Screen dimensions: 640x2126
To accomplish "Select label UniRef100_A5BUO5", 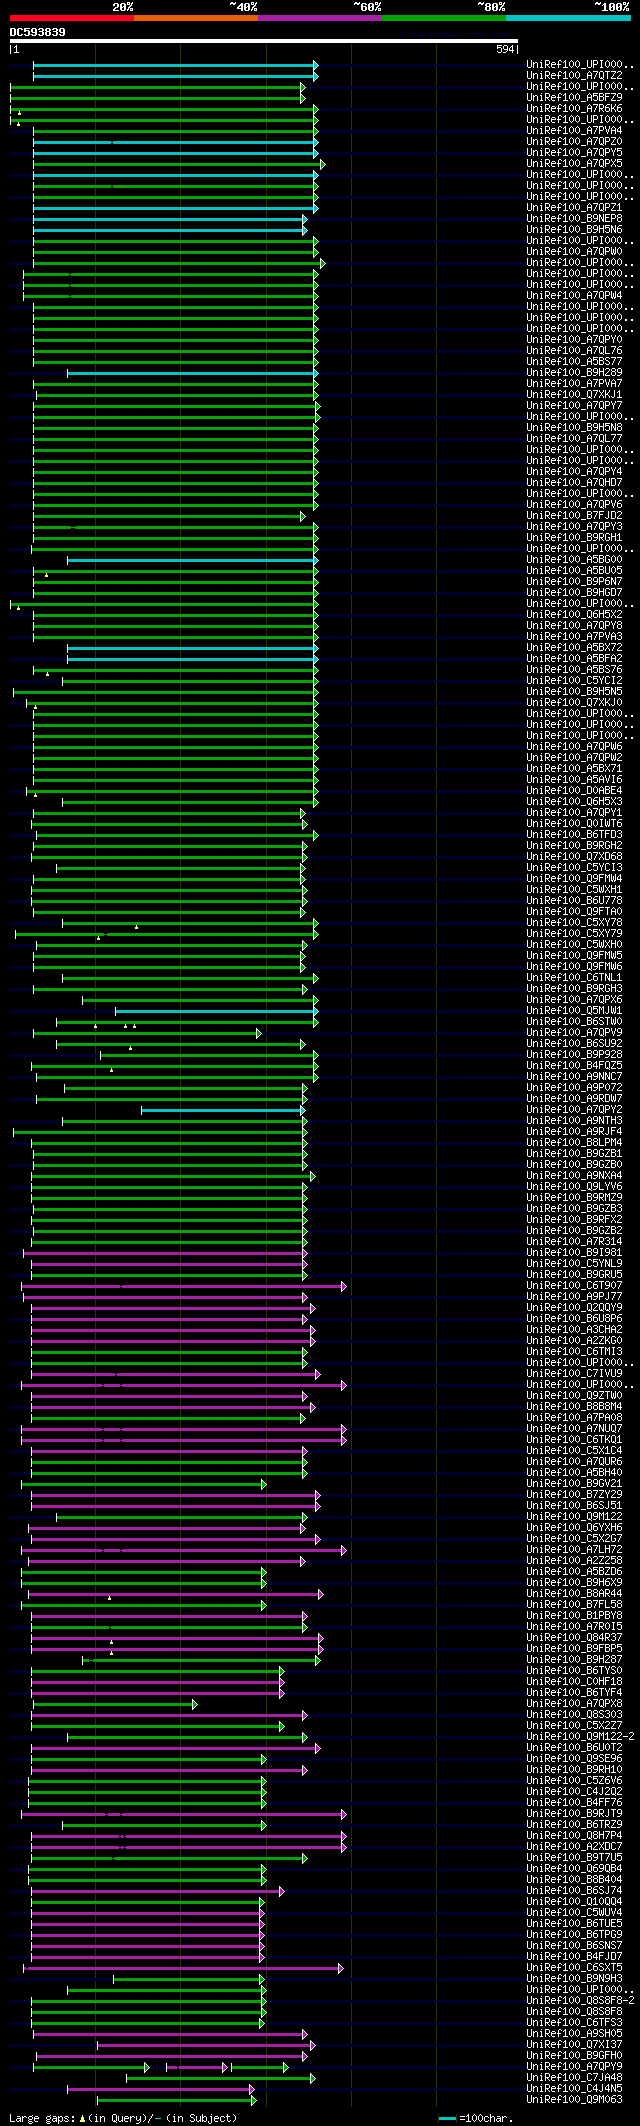I will [x=574, y=571].
